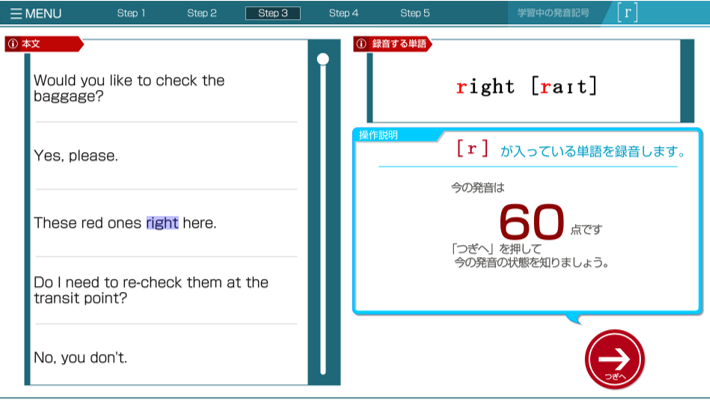Click the scrollbar handle in the text panel
710x400 pixels.
point(323,60)
